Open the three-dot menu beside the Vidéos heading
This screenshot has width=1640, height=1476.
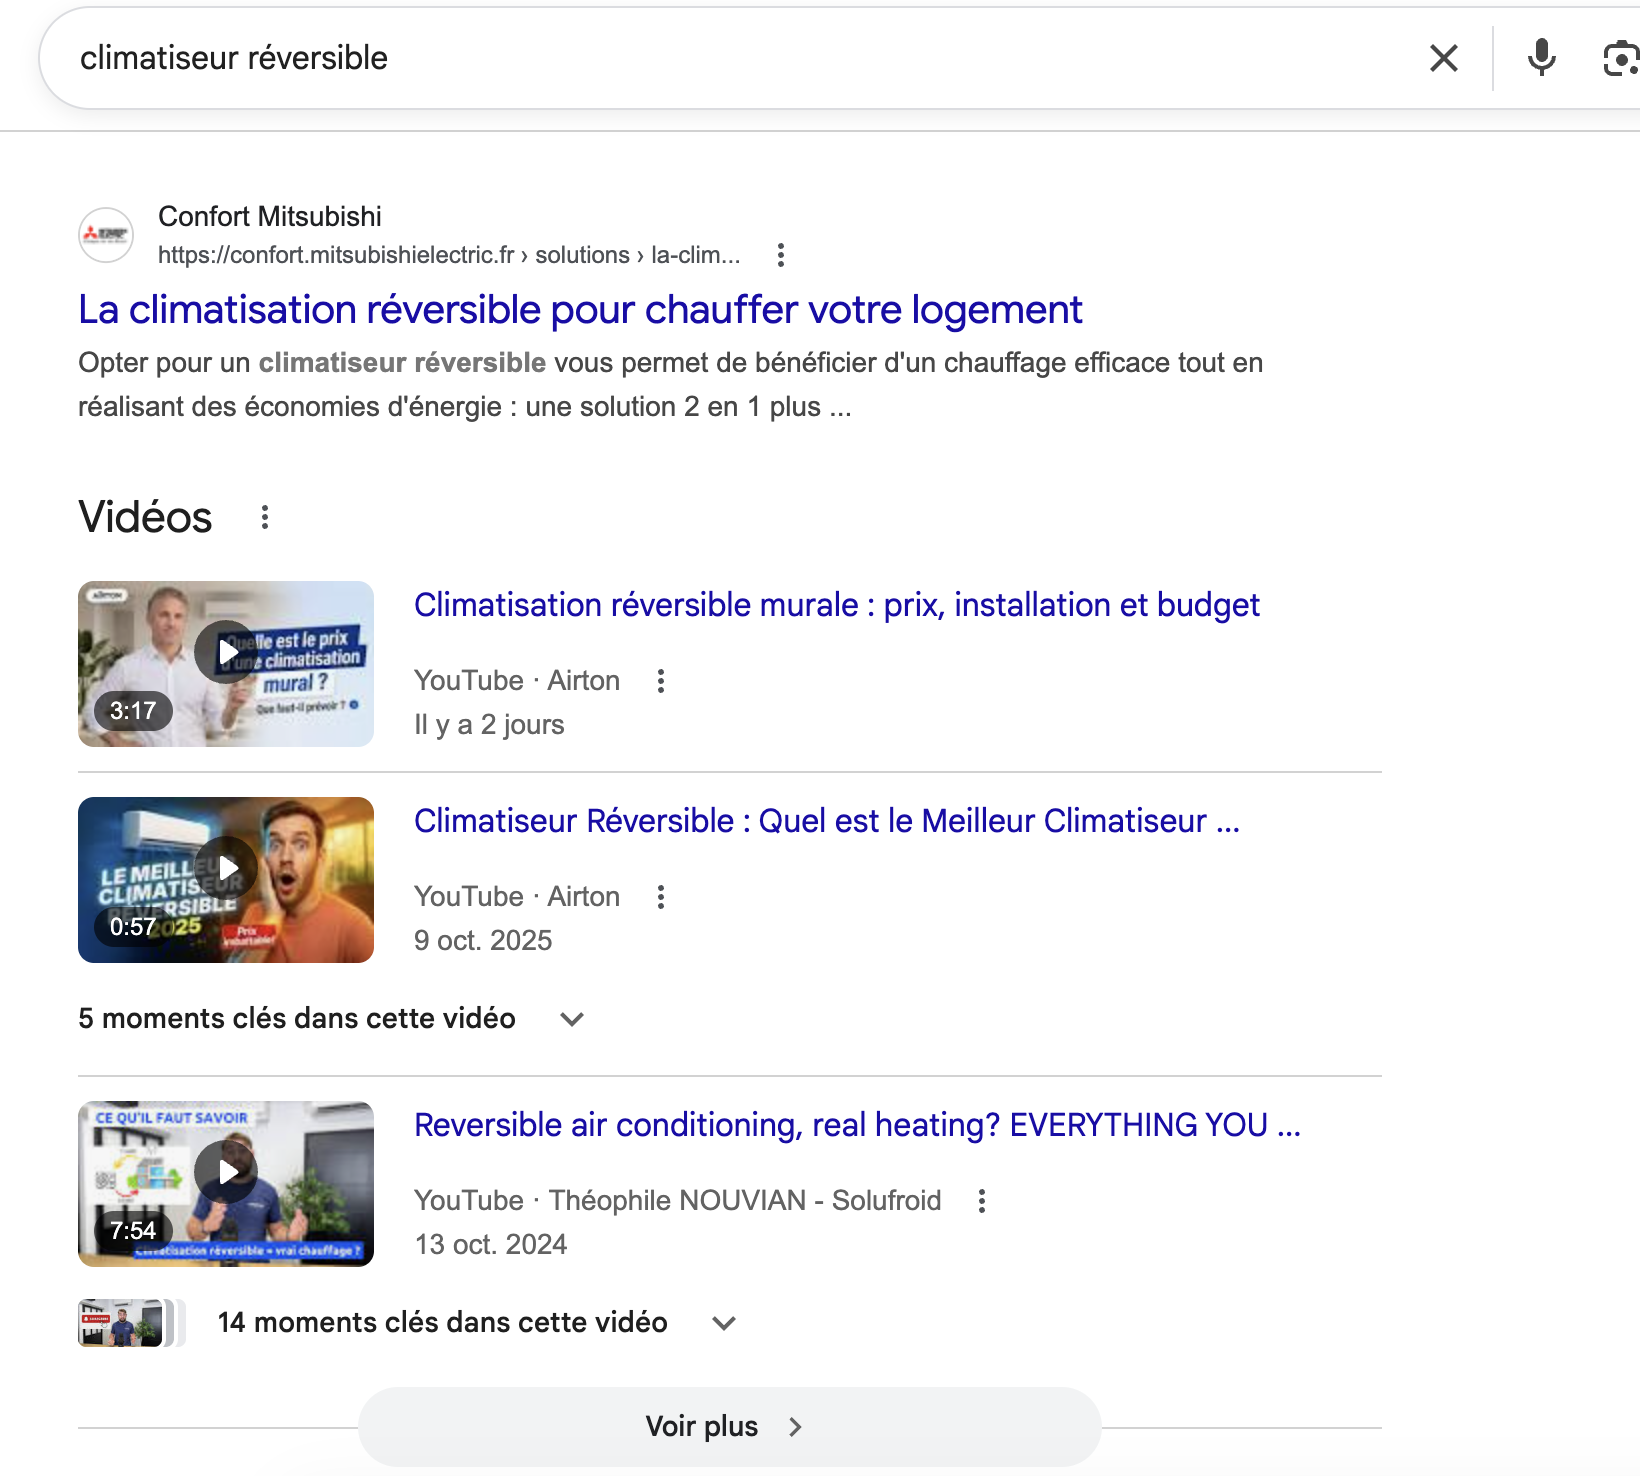(x=265, y=517)
